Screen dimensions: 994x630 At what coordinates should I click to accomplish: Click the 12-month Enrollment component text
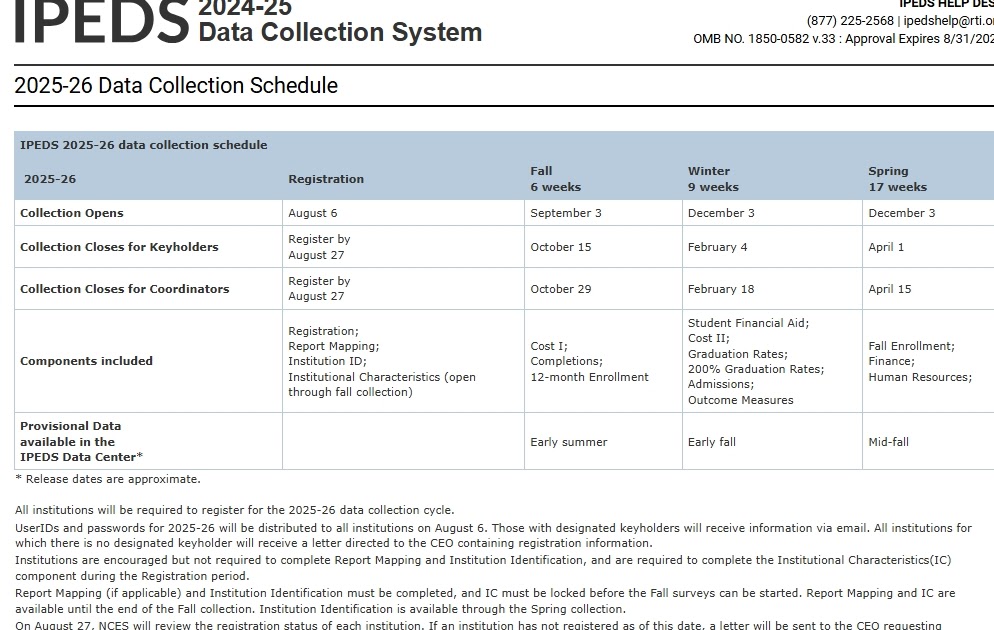tap(589, 377)
